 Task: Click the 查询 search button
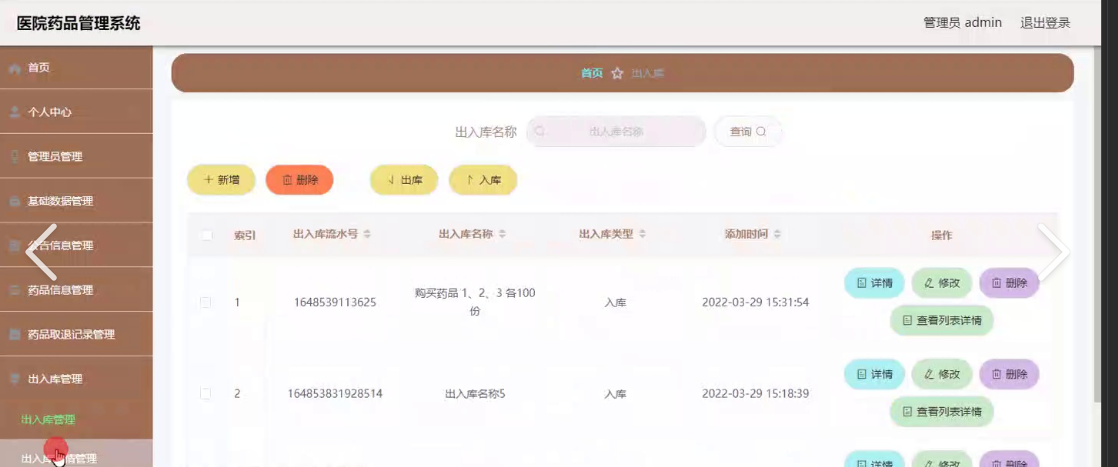(748, 132)
